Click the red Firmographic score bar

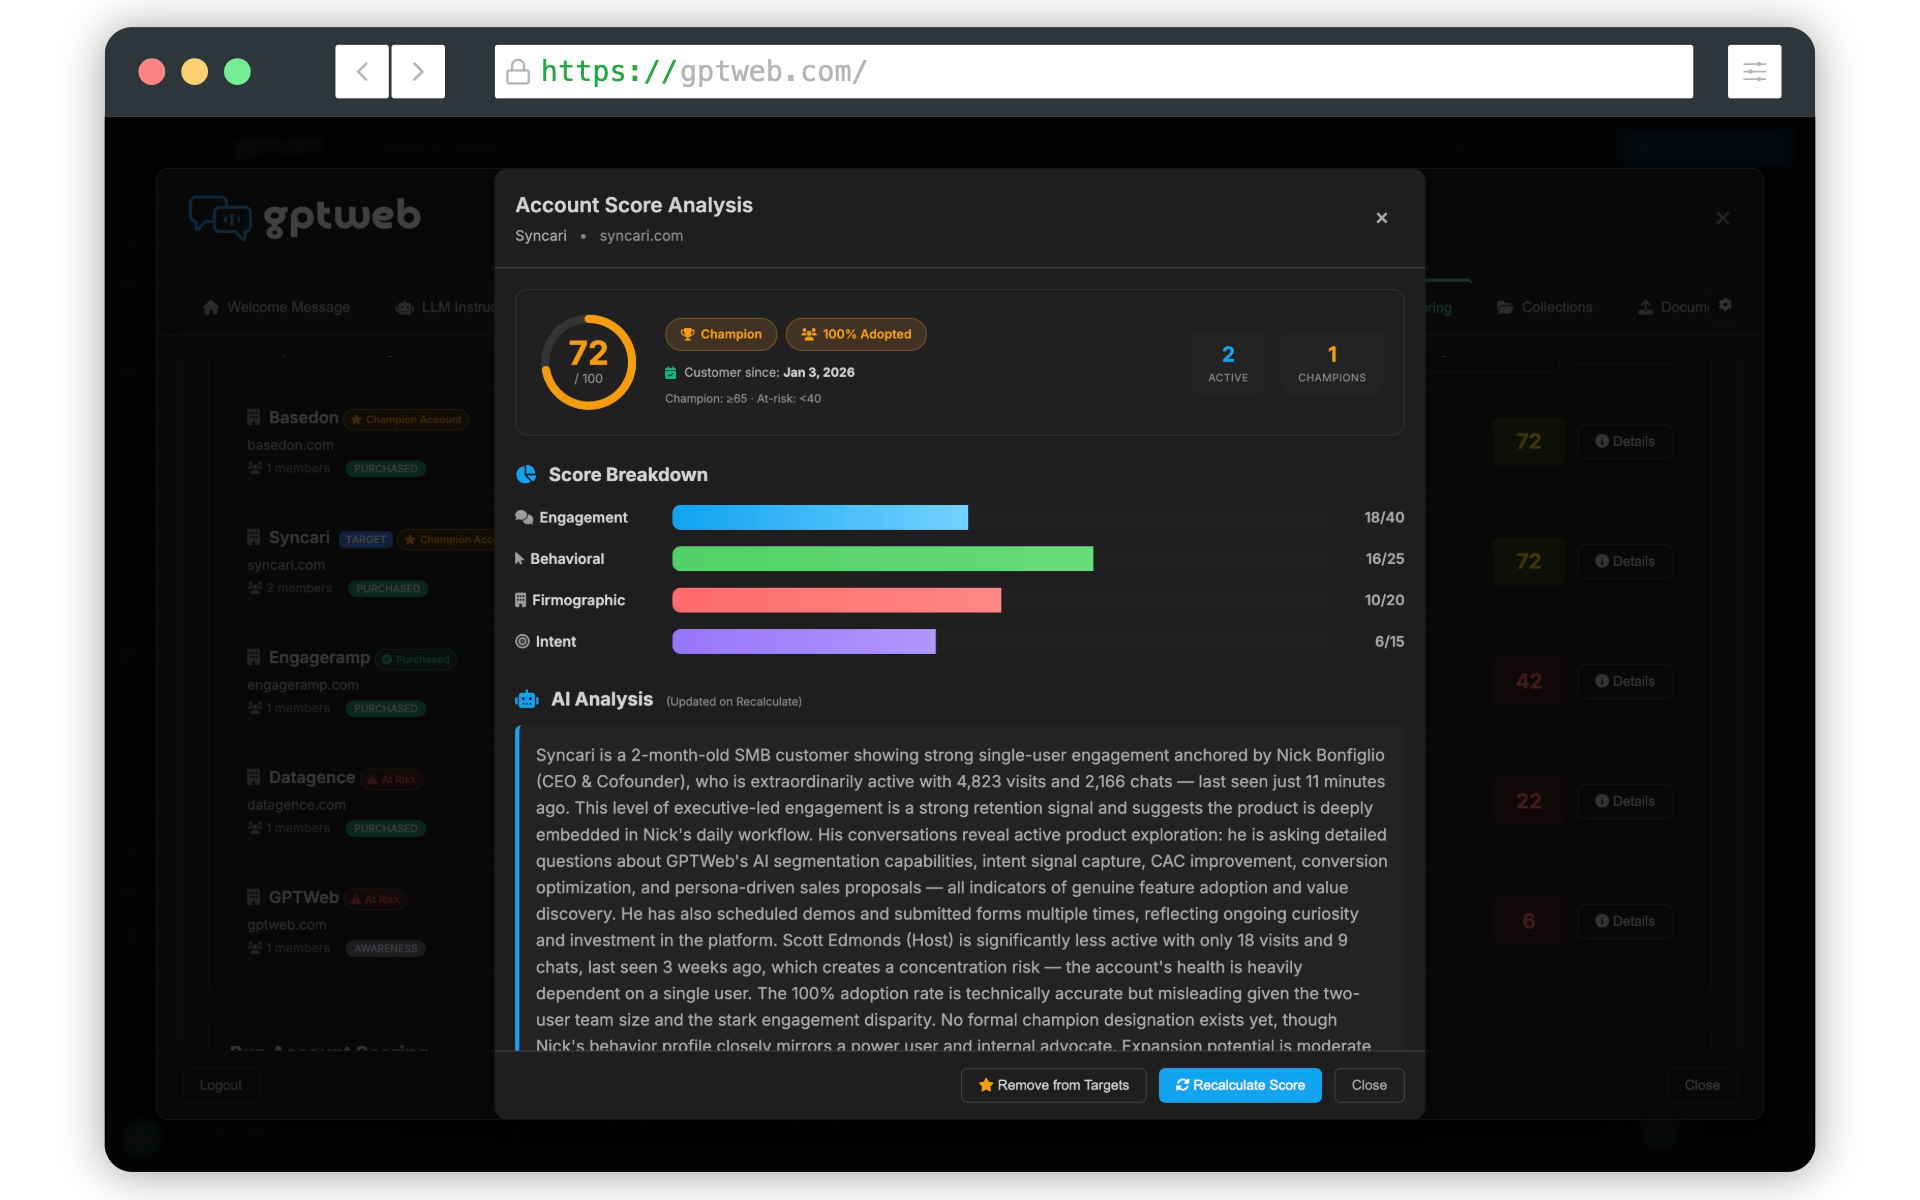pos(837,600)
